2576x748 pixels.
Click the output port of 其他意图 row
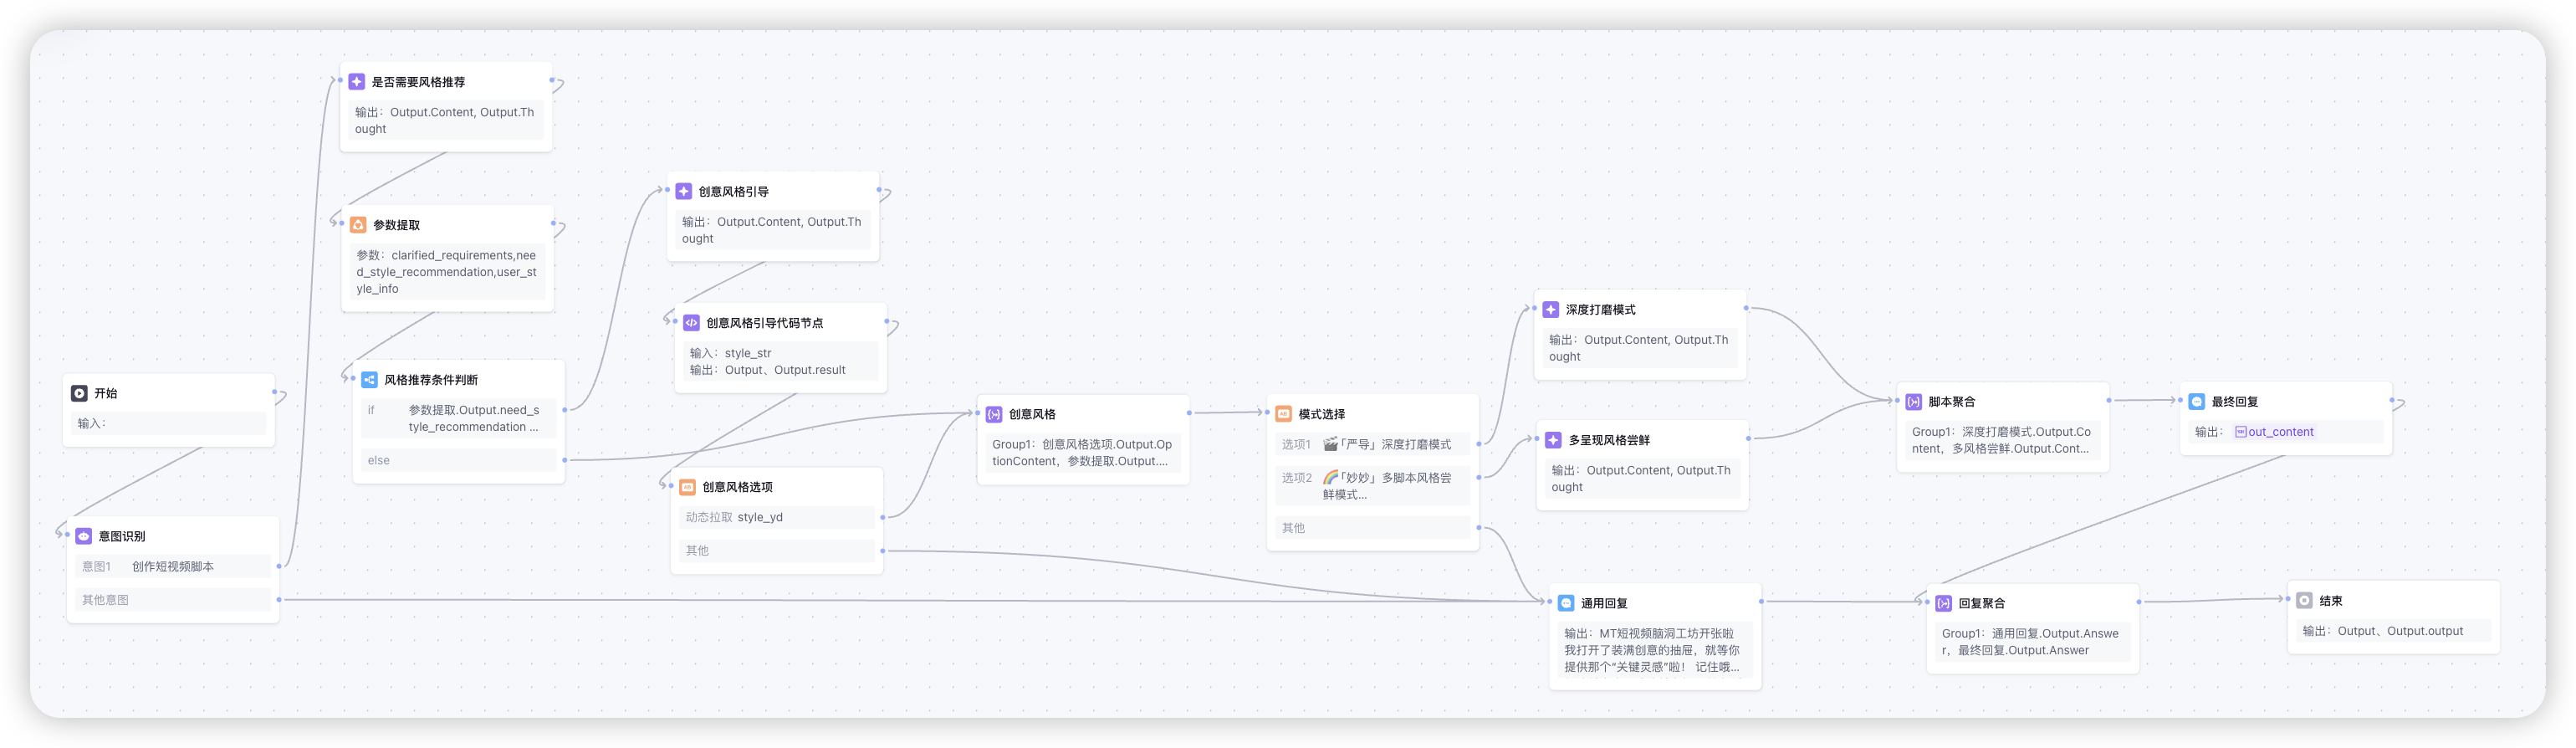[x=279, y=600]
